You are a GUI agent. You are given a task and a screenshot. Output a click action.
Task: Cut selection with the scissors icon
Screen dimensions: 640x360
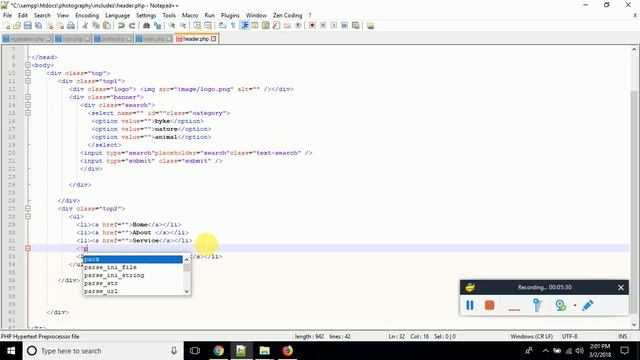[x=85, y=25]
